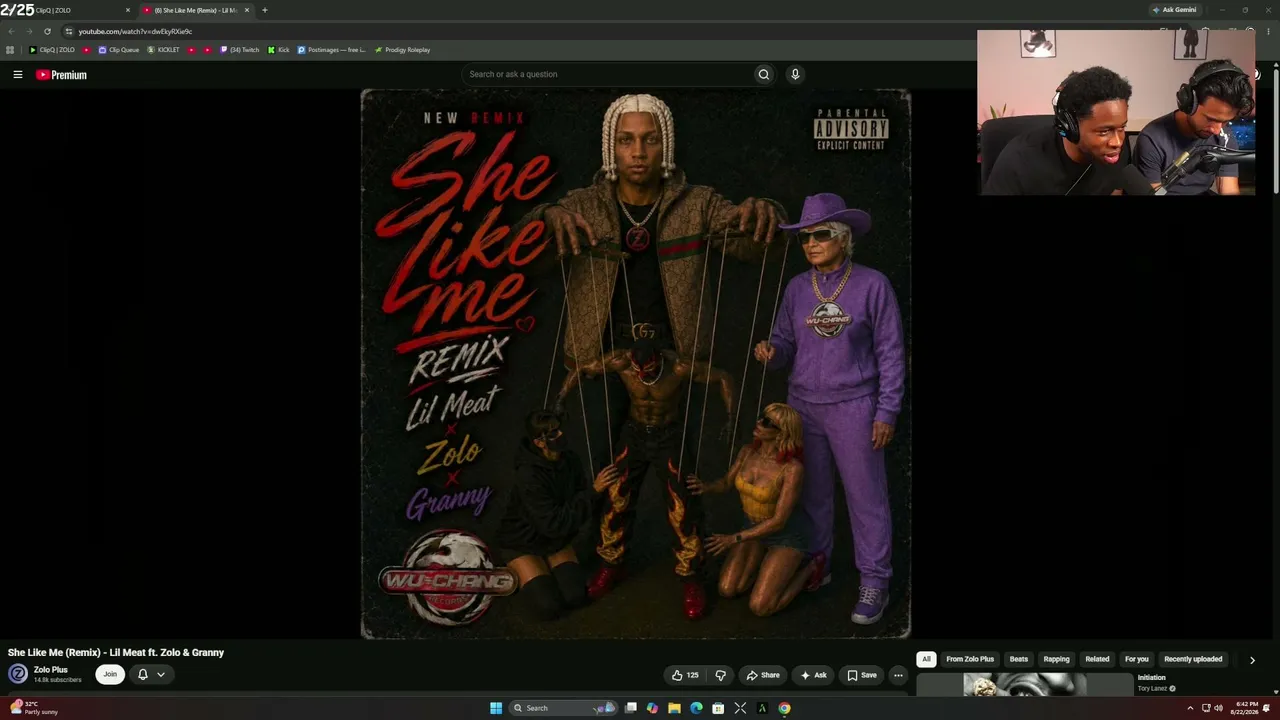This screenshot has height=720, width=1280.
Task: Go back in browser history
Action: 11,31
